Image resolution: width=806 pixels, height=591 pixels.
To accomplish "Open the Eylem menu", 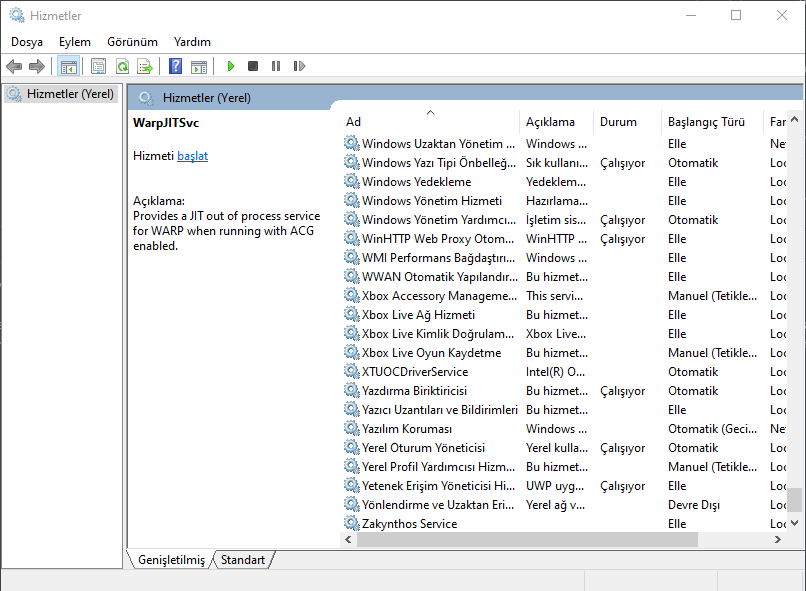I will pos(75,42).
